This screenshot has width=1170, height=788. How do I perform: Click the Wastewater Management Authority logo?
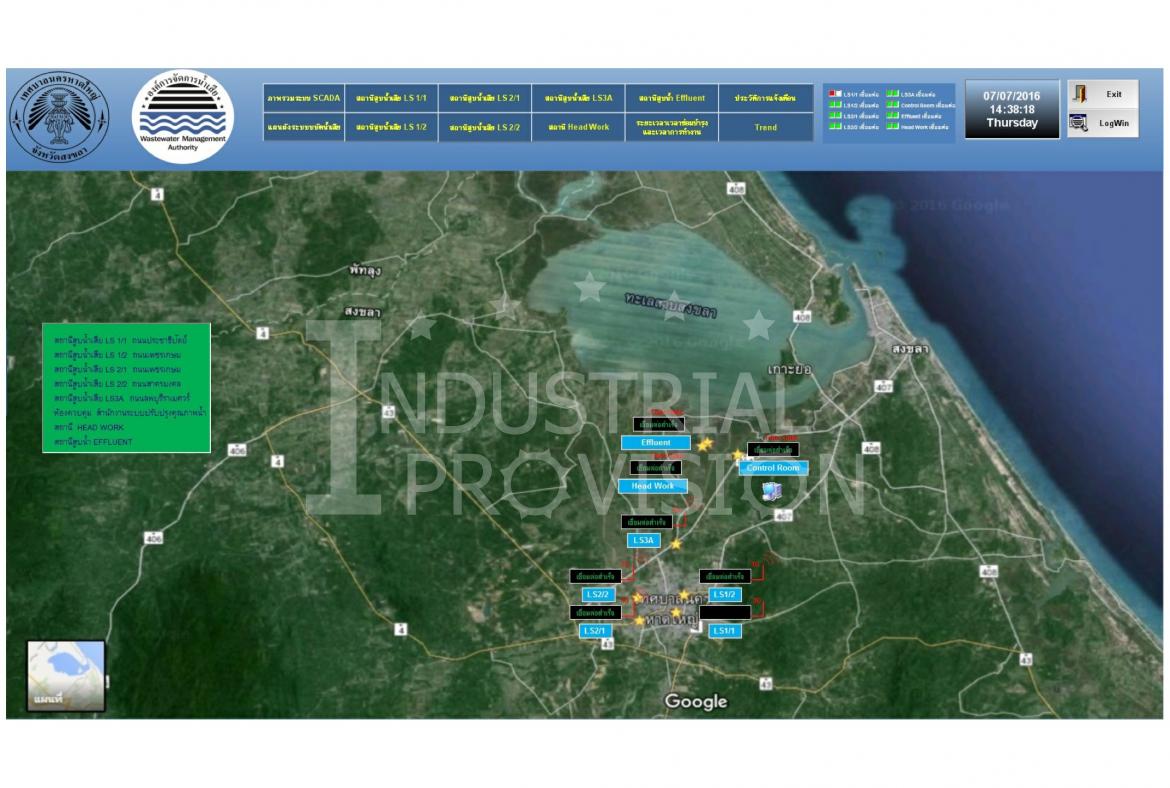(183, 118)
